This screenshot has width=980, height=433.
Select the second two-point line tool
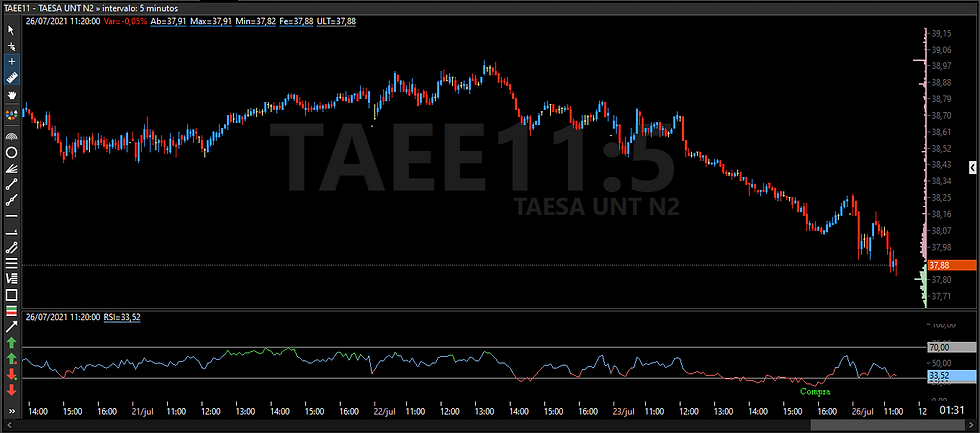tap(11, 247)
